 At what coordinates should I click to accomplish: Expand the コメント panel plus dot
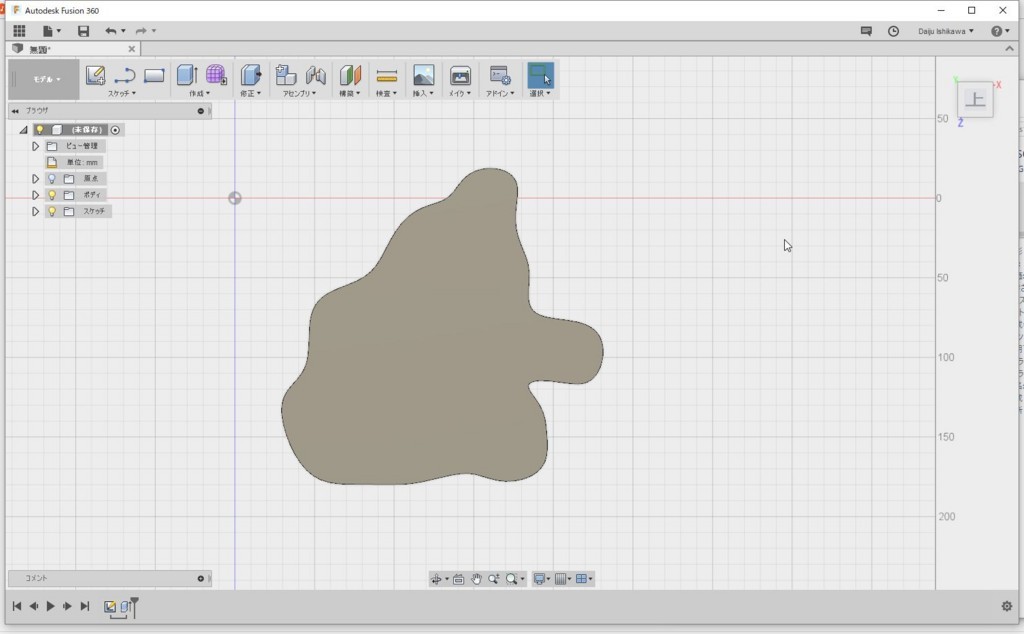click(x=200, y=579)
